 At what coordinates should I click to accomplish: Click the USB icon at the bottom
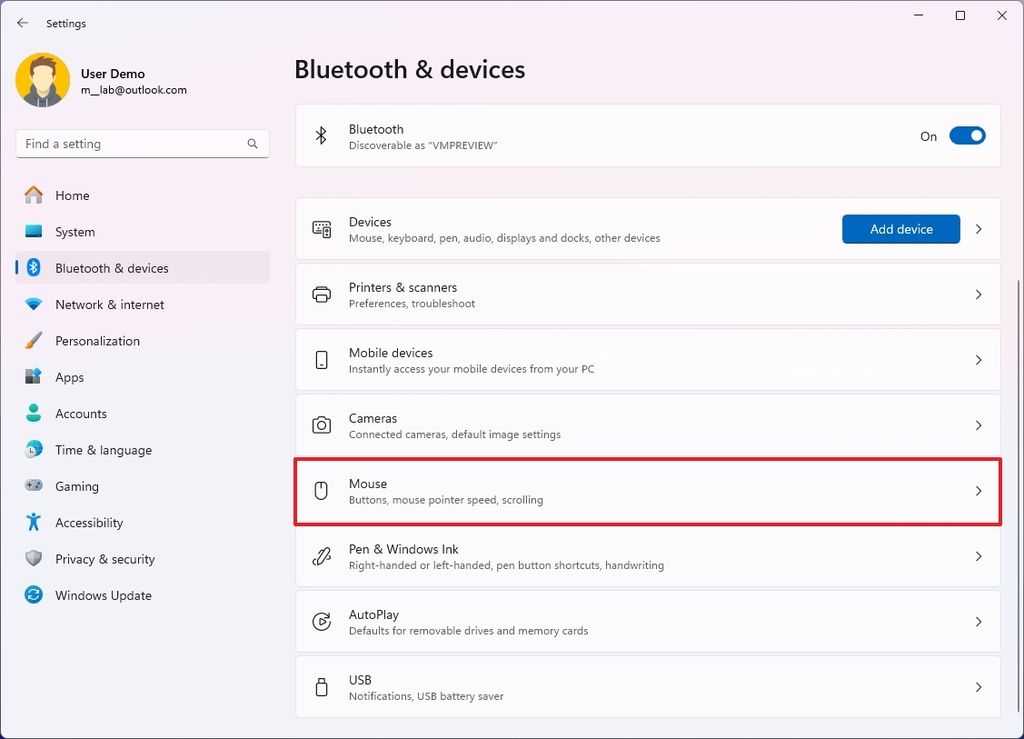click(x=321, y=687)
